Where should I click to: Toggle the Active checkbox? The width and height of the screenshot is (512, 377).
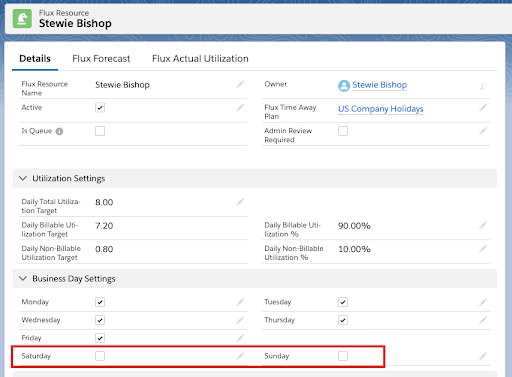coord(100,108)
